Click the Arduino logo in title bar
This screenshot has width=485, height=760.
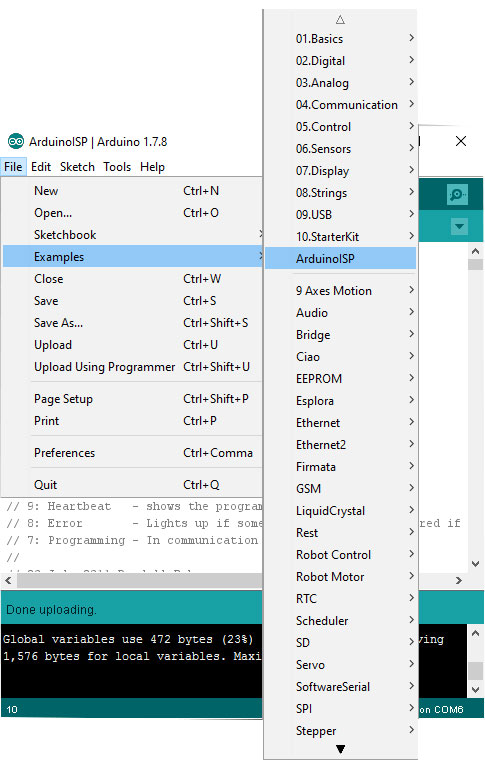pos(16,142)
